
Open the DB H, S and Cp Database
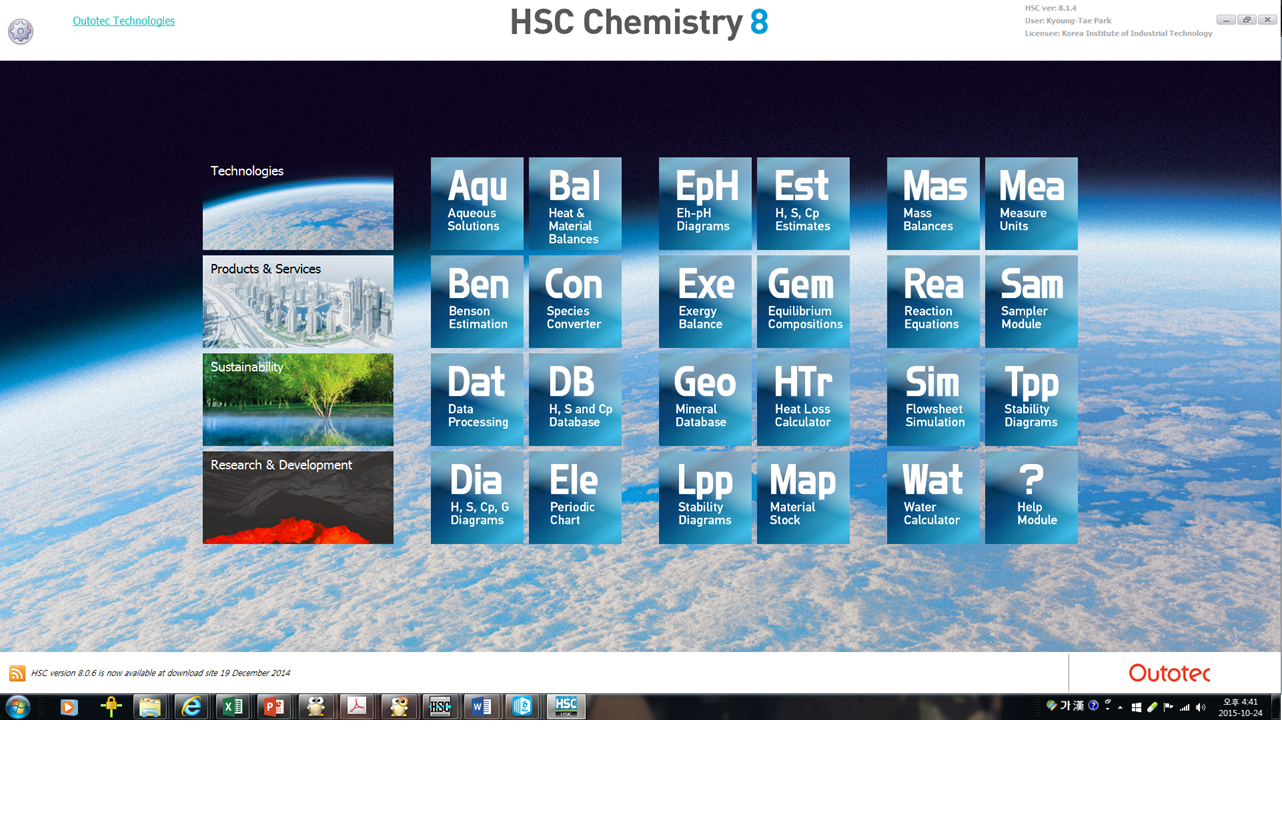click(x=575, y=399)
